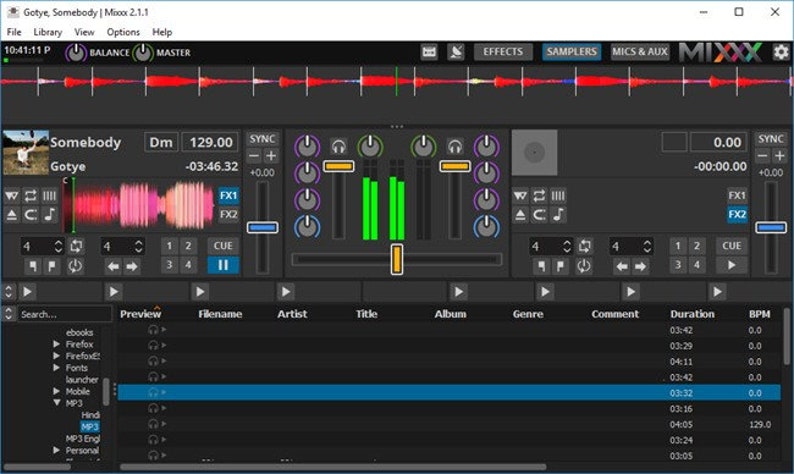Viewport: 794px width, 474px height.
Task: Pause playback on the left deck
Action: [x=223, y=265]
